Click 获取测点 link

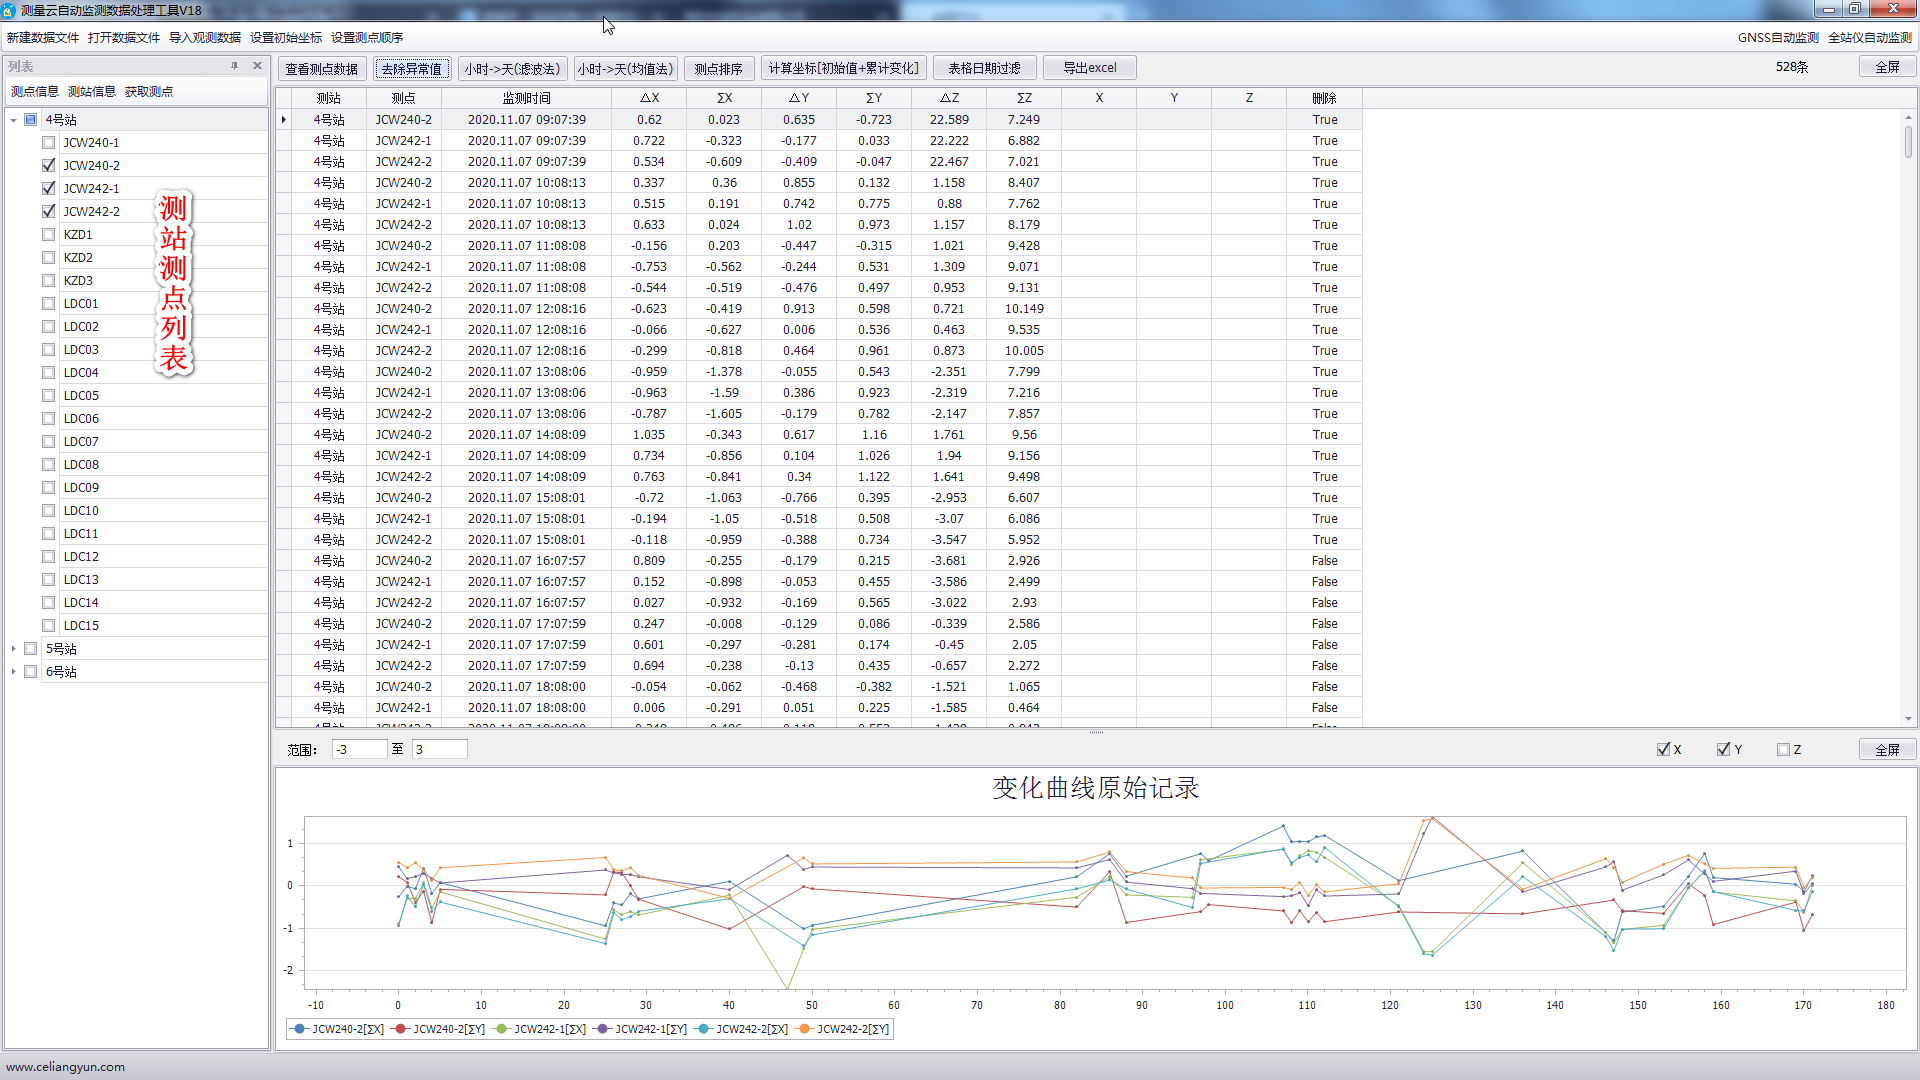pos(148,92)
